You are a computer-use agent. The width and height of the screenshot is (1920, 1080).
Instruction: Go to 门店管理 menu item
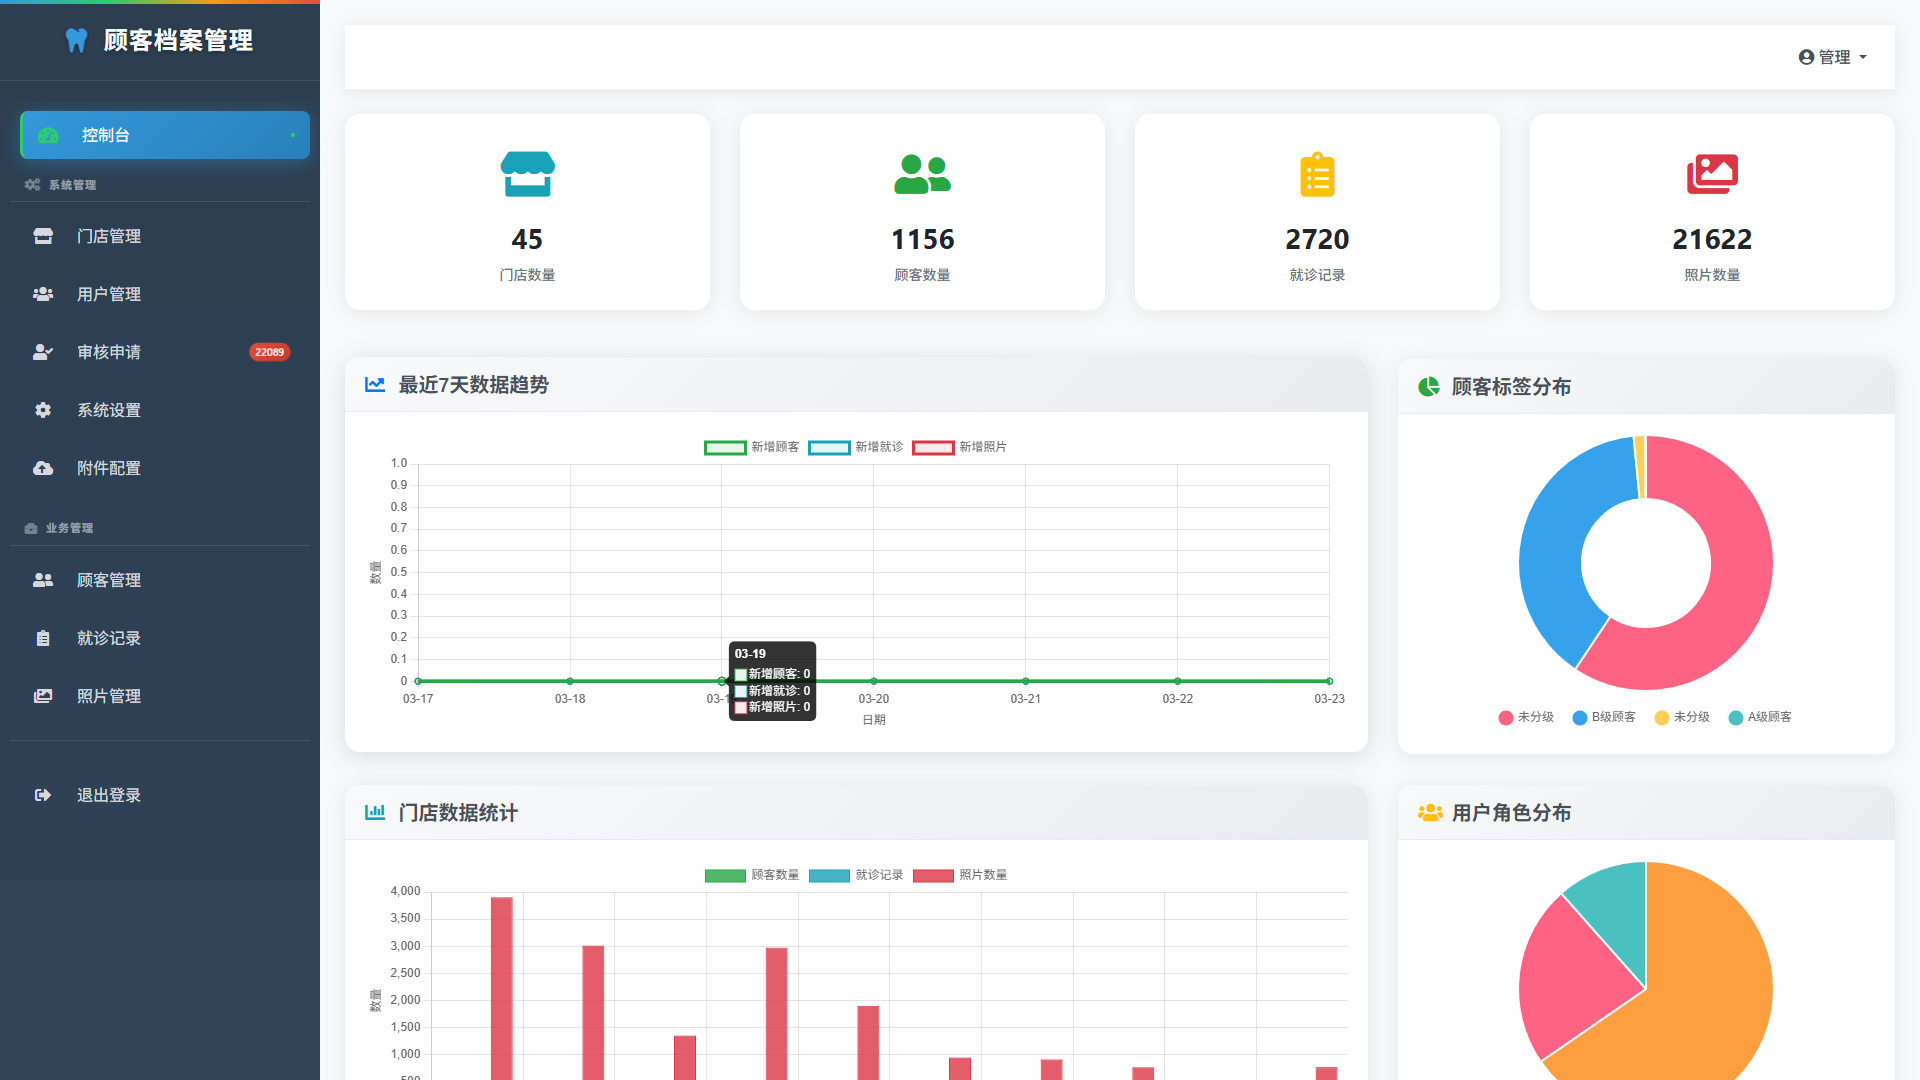(x=109, y=236)
